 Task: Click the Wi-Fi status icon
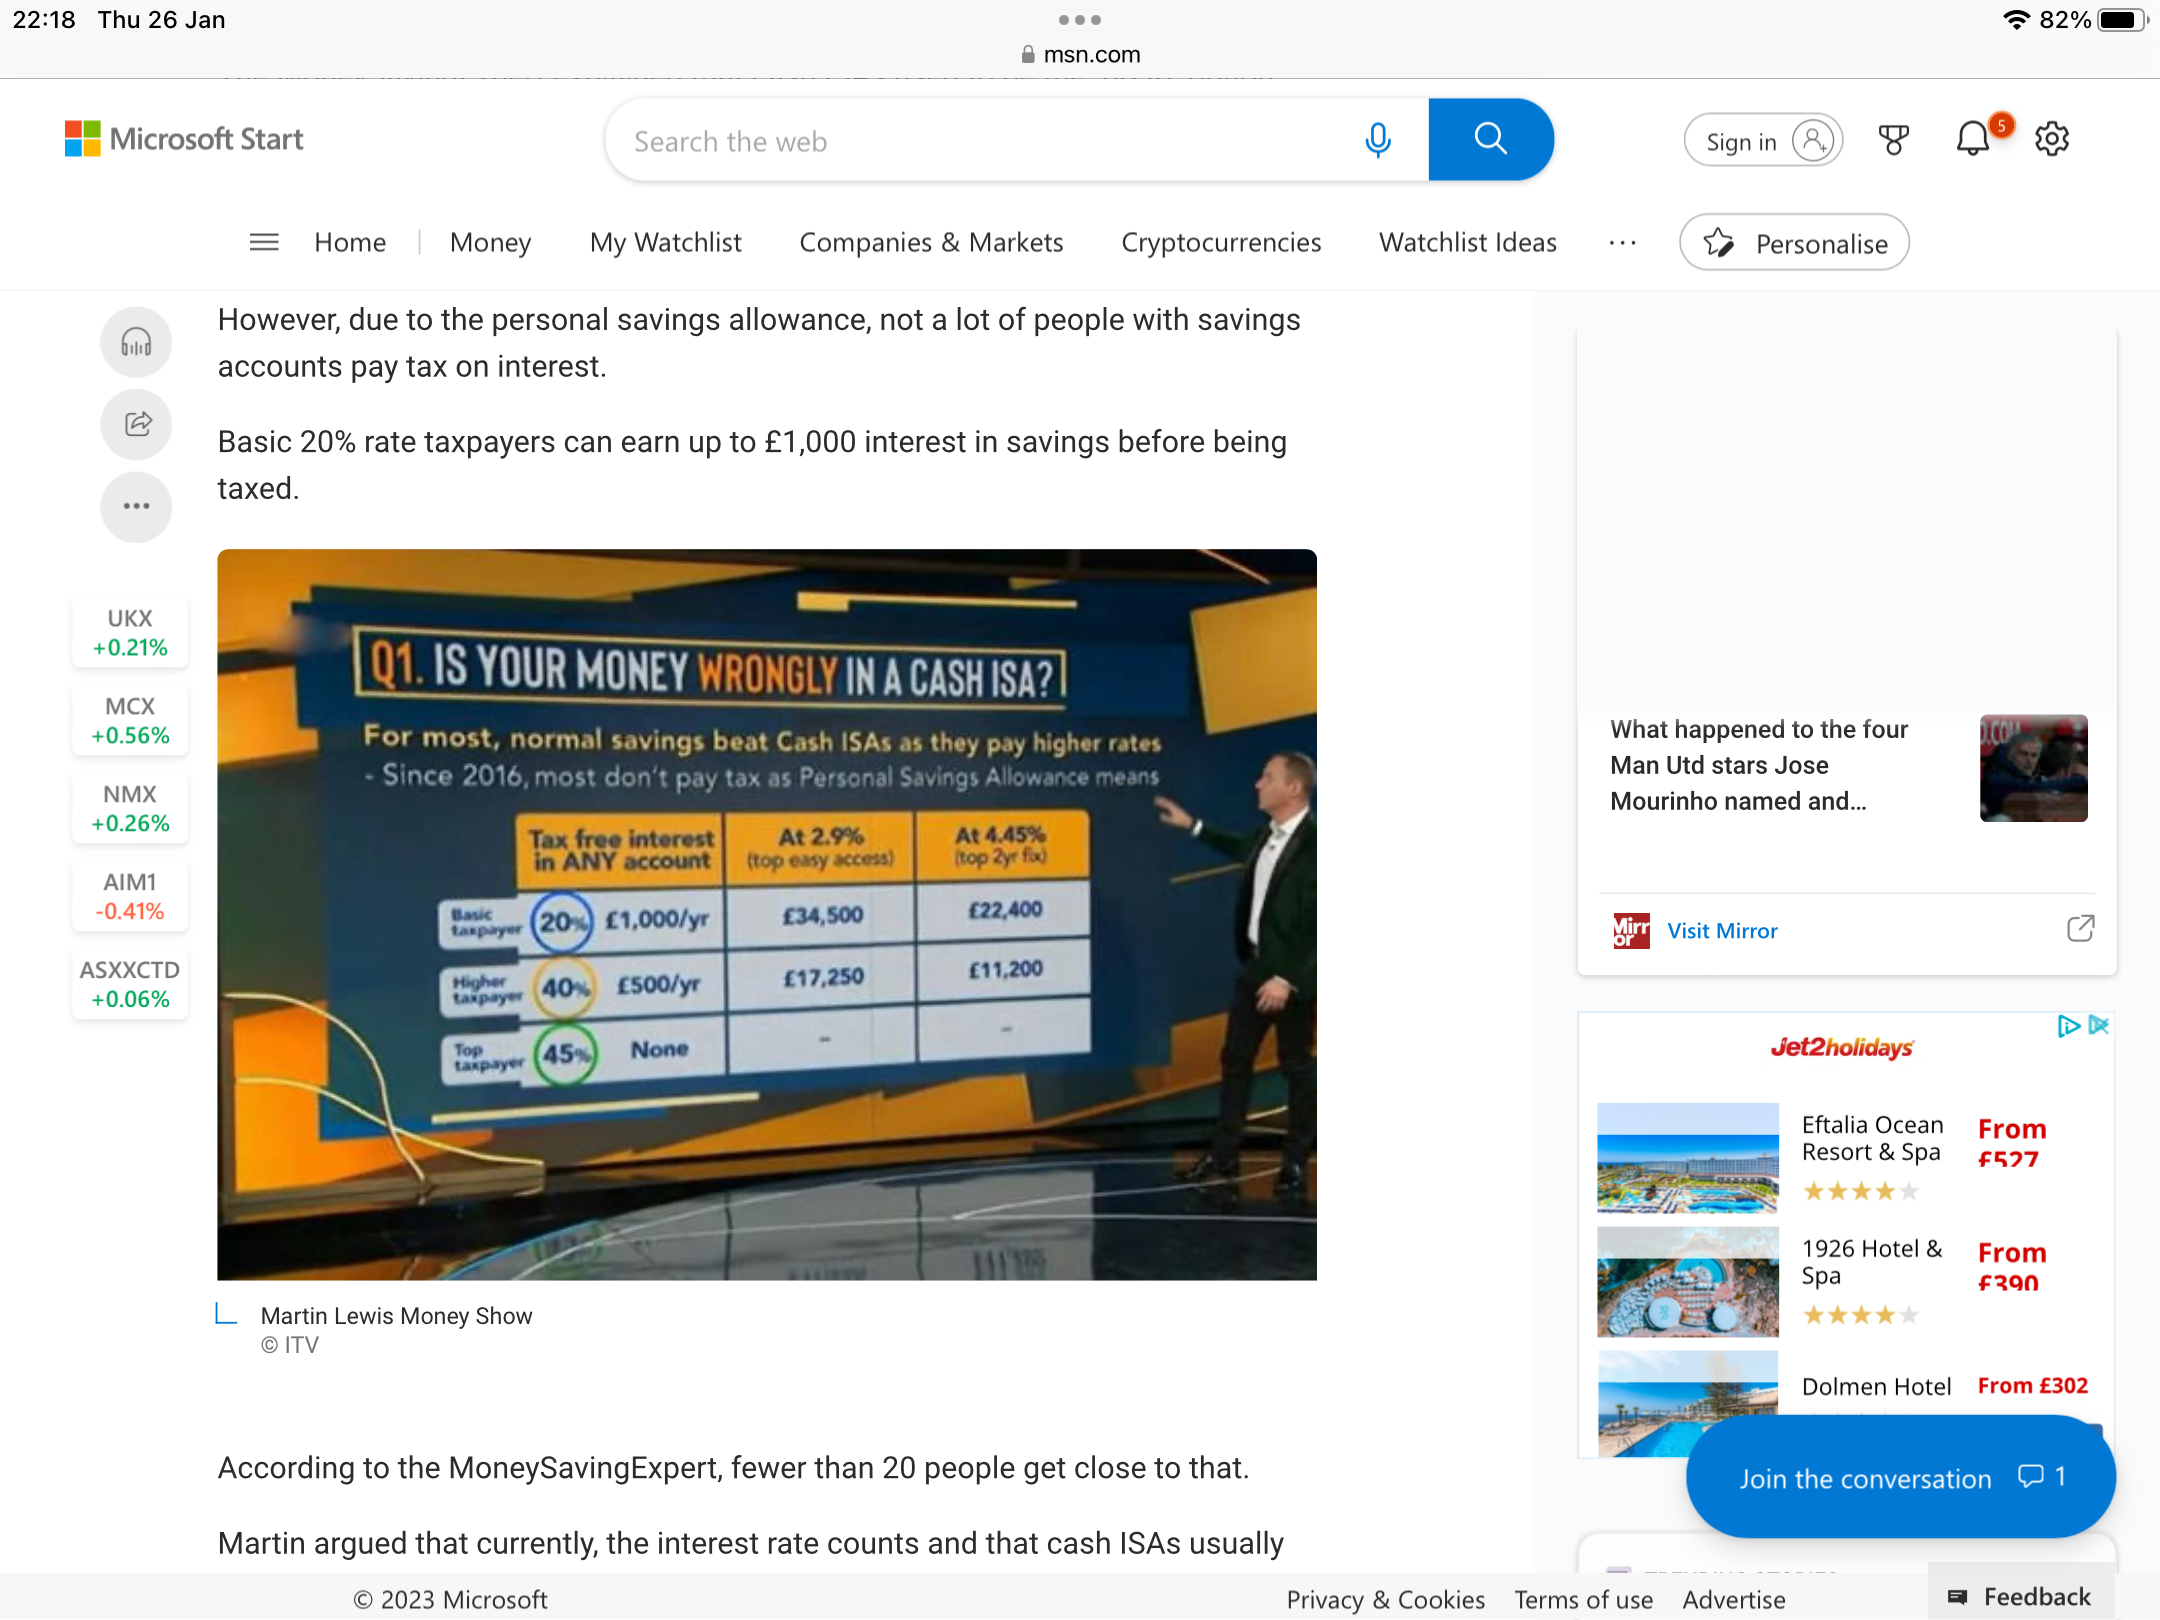2016,20
